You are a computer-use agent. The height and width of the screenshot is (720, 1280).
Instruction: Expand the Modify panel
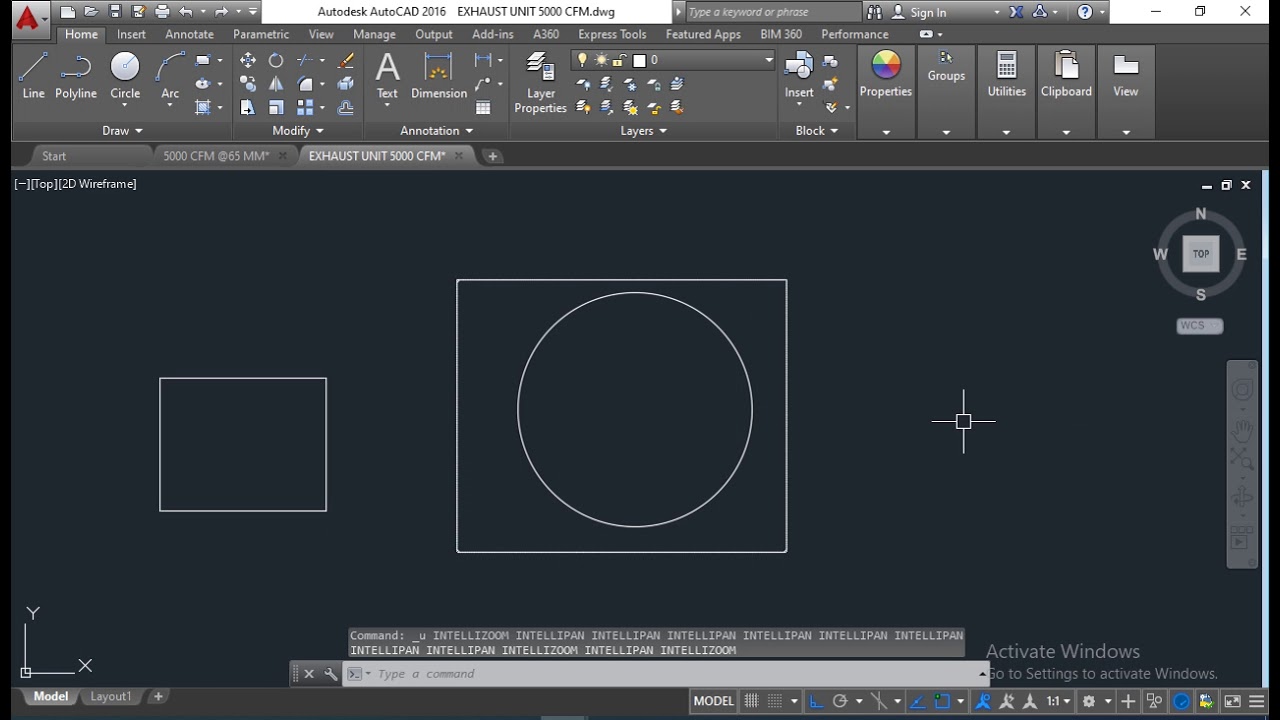pos(298,131)
